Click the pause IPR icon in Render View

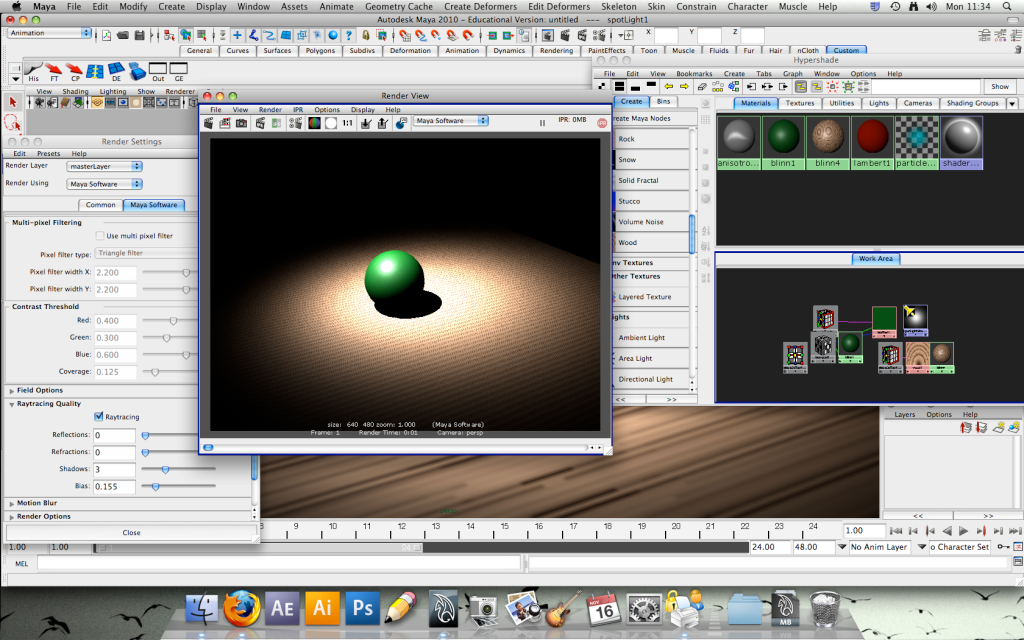(x=542, y=123)
